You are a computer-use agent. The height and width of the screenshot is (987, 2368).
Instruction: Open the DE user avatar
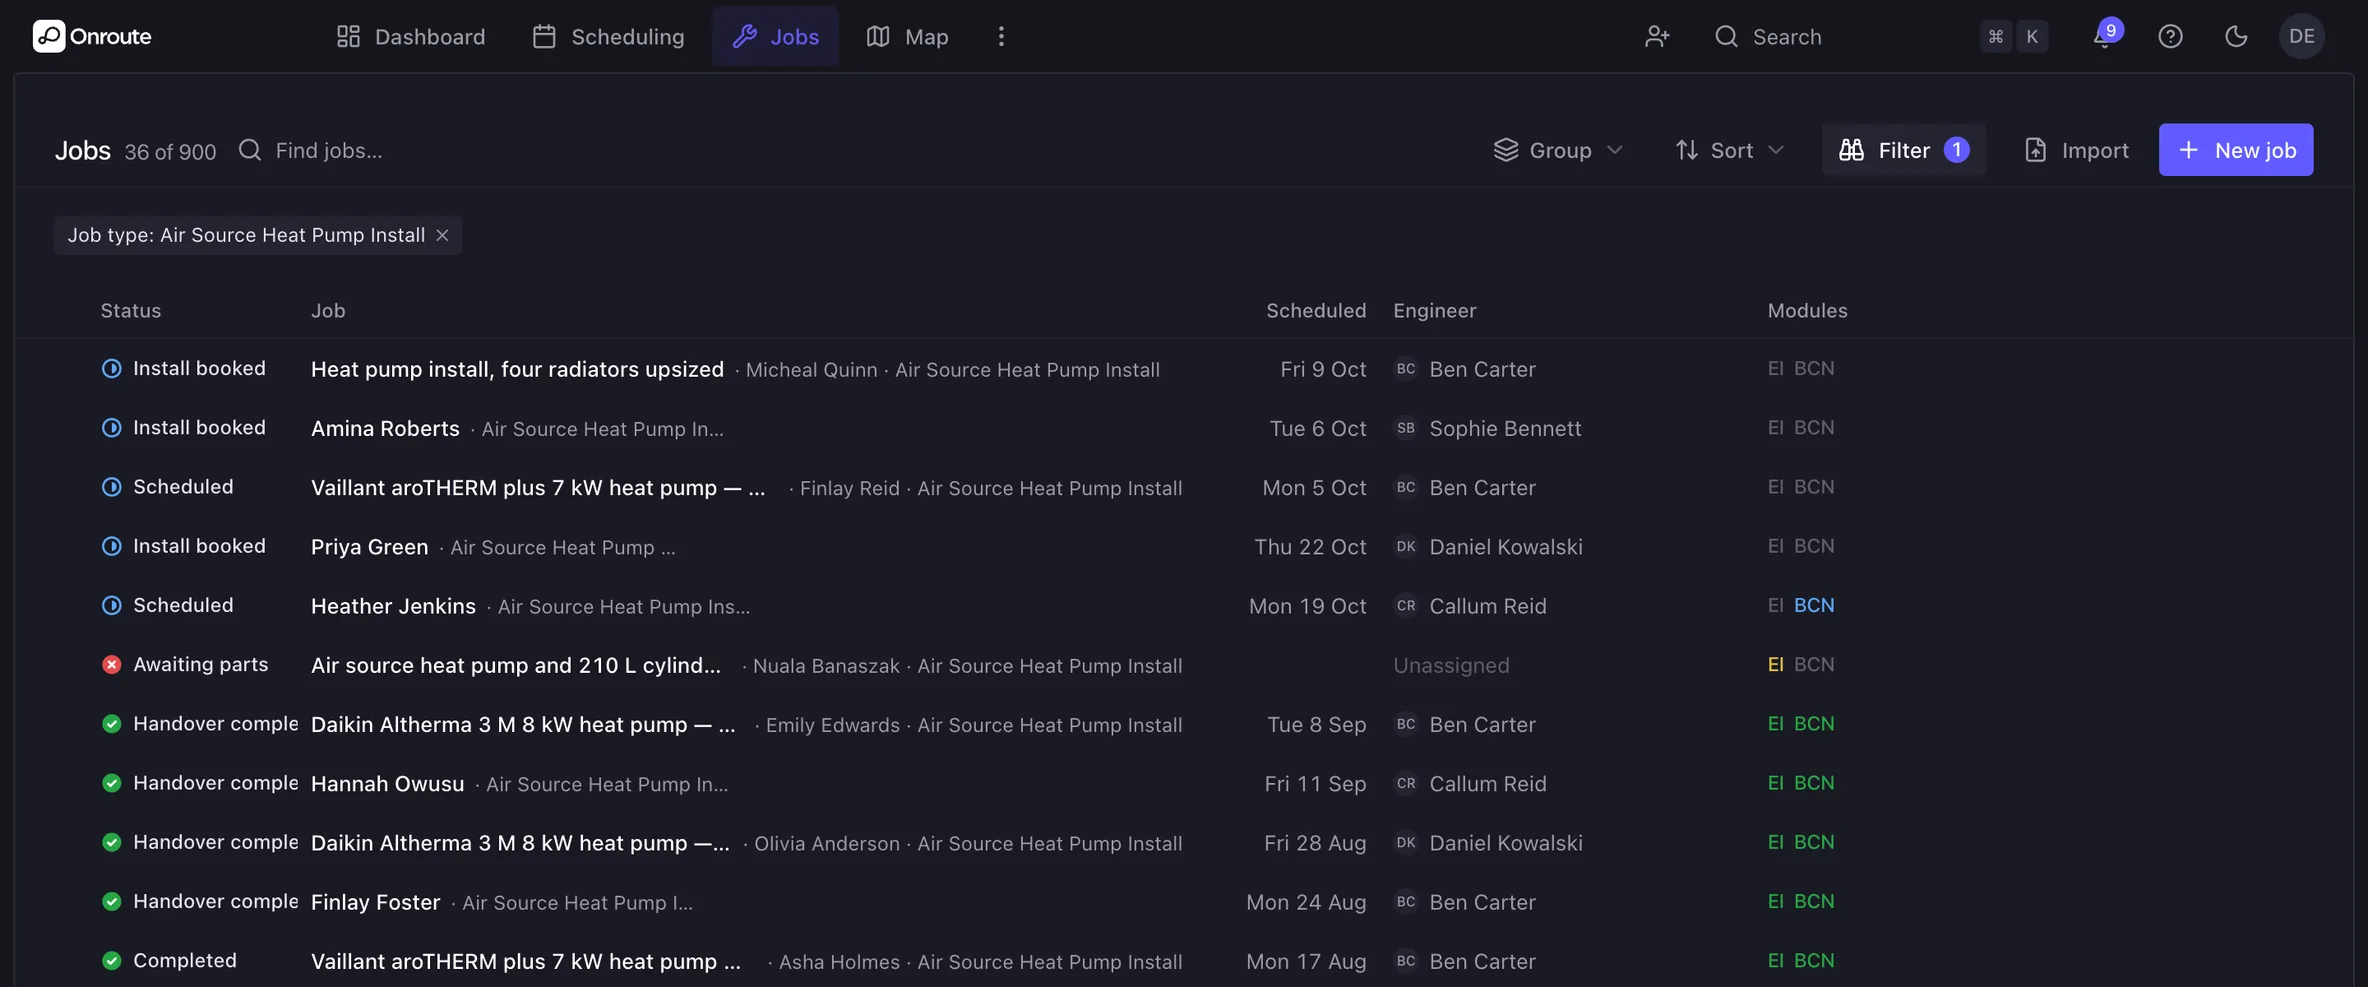point(2302,36)
